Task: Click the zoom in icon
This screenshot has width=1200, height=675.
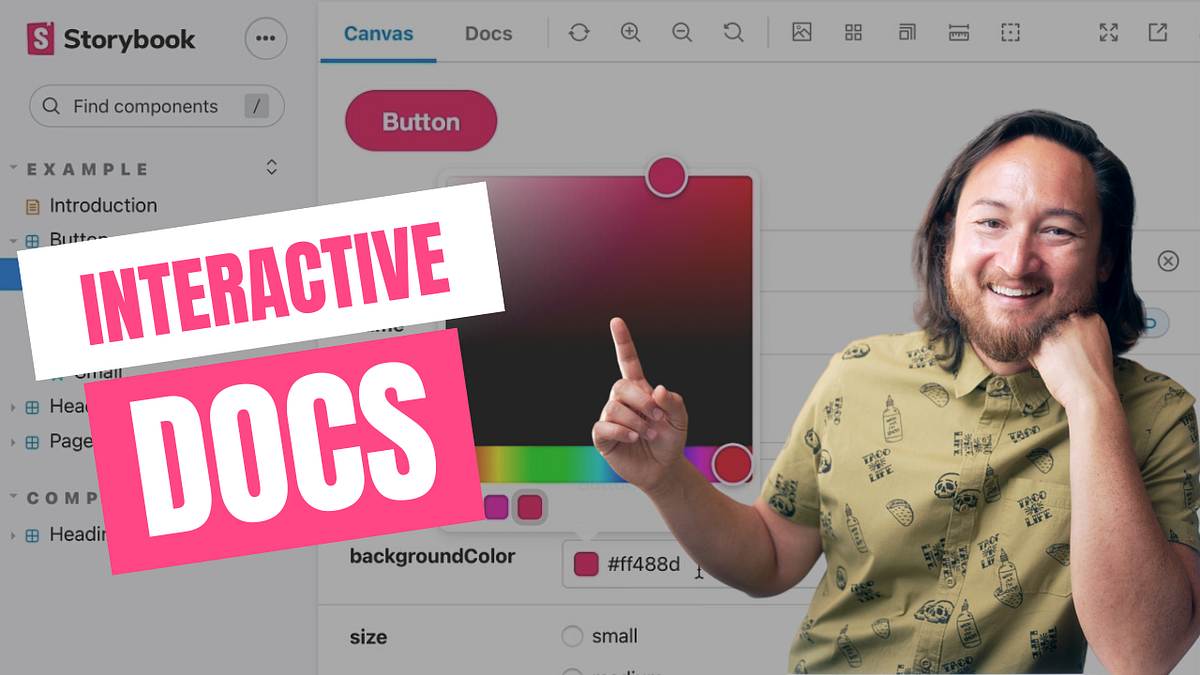Action: [x=630, y=32]
